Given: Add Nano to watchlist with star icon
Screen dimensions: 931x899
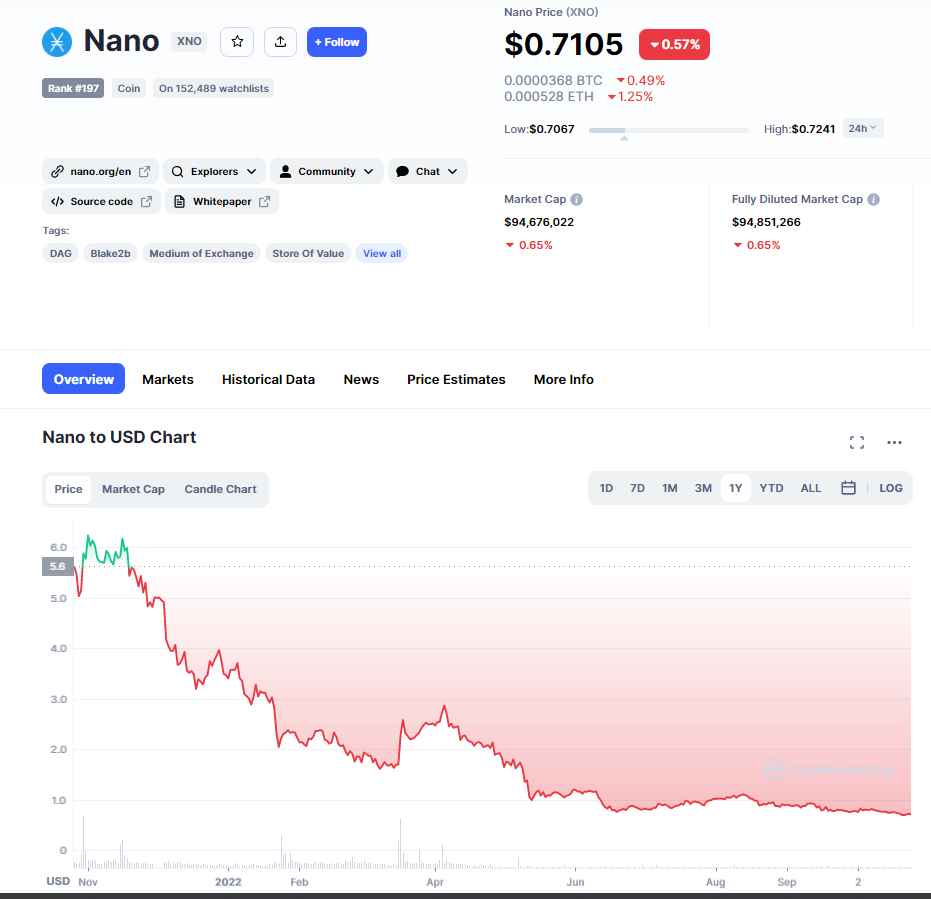Looking at the screenshot, I should click(x=237, y=42).
